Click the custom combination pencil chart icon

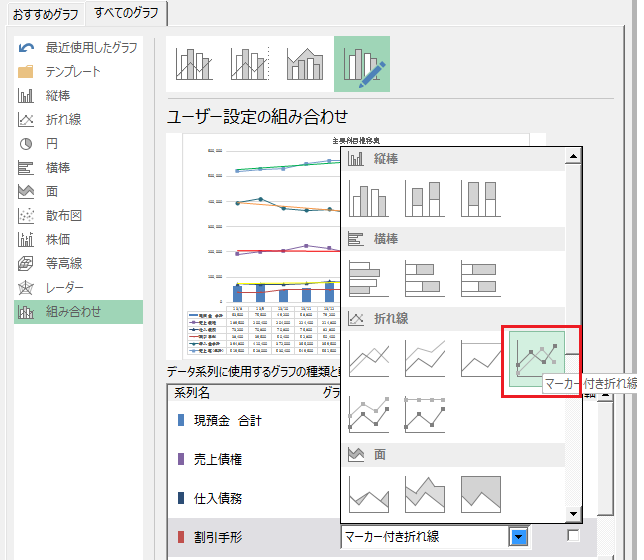[x=362, y=65]
